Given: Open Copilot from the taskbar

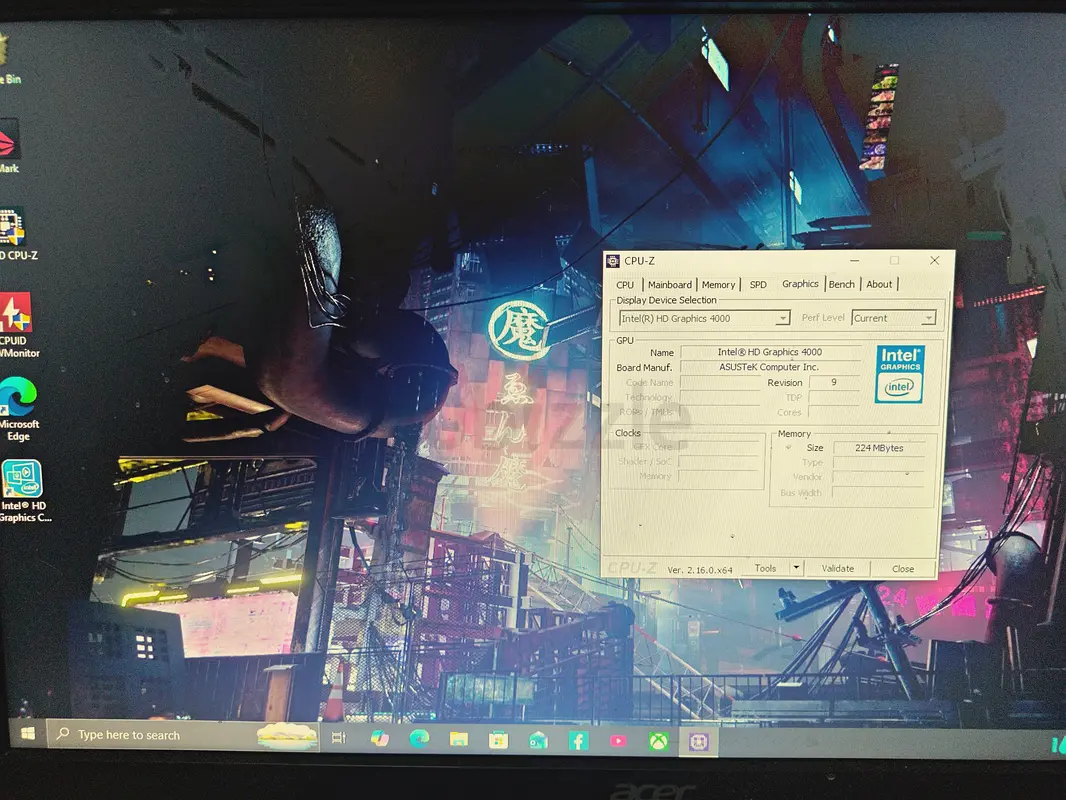Looking at the screenshot, I should click(379, 738).
